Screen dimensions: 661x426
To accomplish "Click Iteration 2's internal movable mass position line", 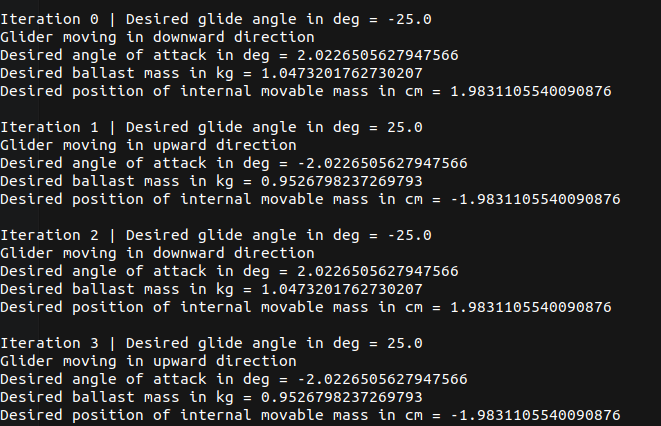I will tap(306, 307).
